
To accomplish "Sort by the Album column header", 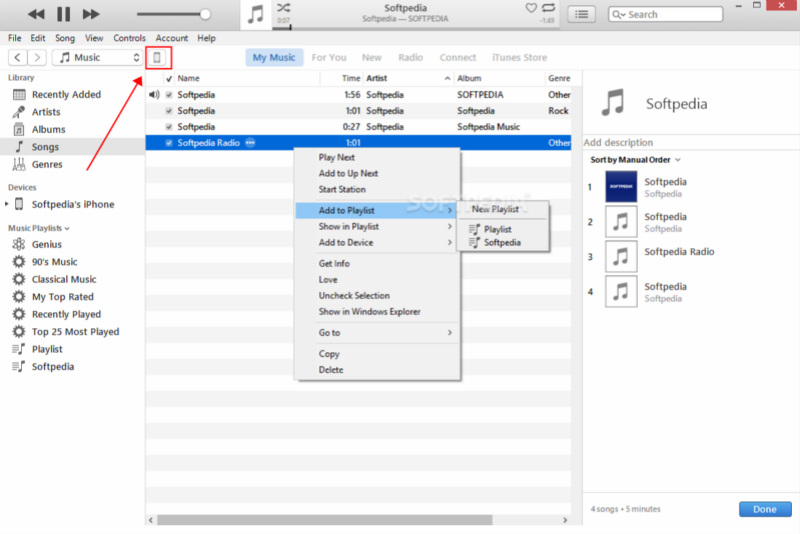I will tap(499, 79).
